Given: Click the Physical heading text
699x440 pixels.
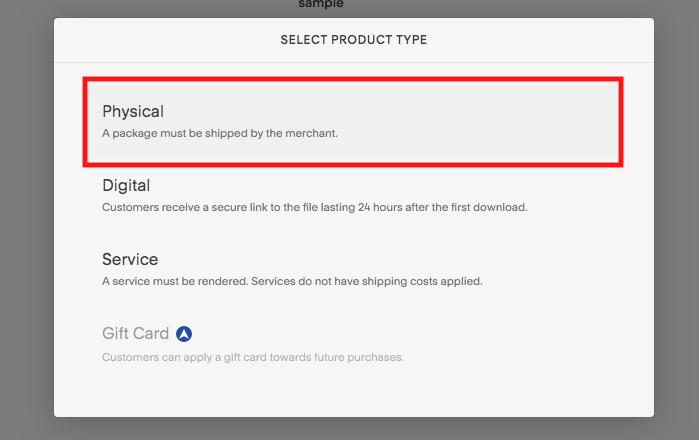Looking at the screenshot, I should pyautogui.click(x=133, y=111).
